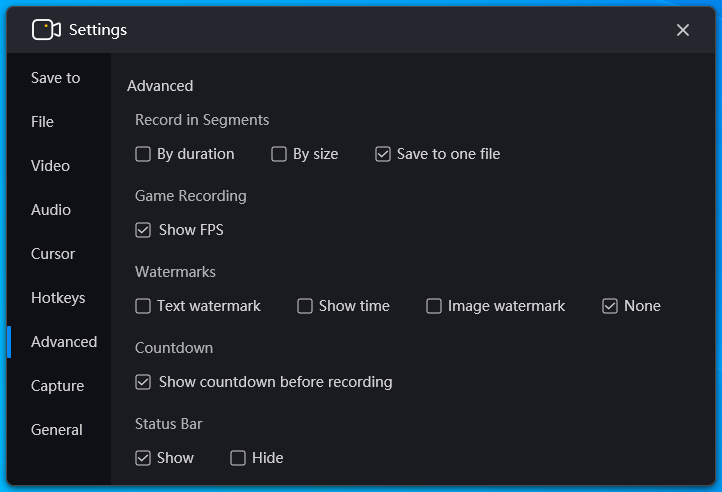This screenshot has width=722, height=492.
Task: Close the Settings dialog
Action: coord(683,30)
